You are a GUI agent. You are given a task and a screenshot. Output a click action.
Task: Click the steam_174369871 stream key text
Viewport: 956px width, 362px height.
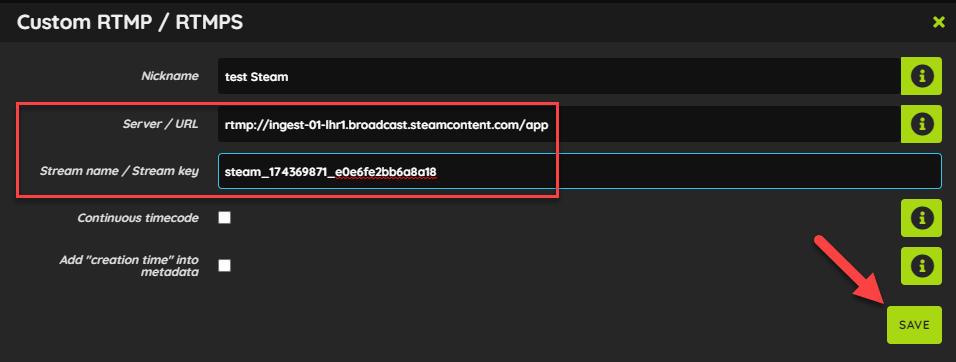tap(330, 172)
